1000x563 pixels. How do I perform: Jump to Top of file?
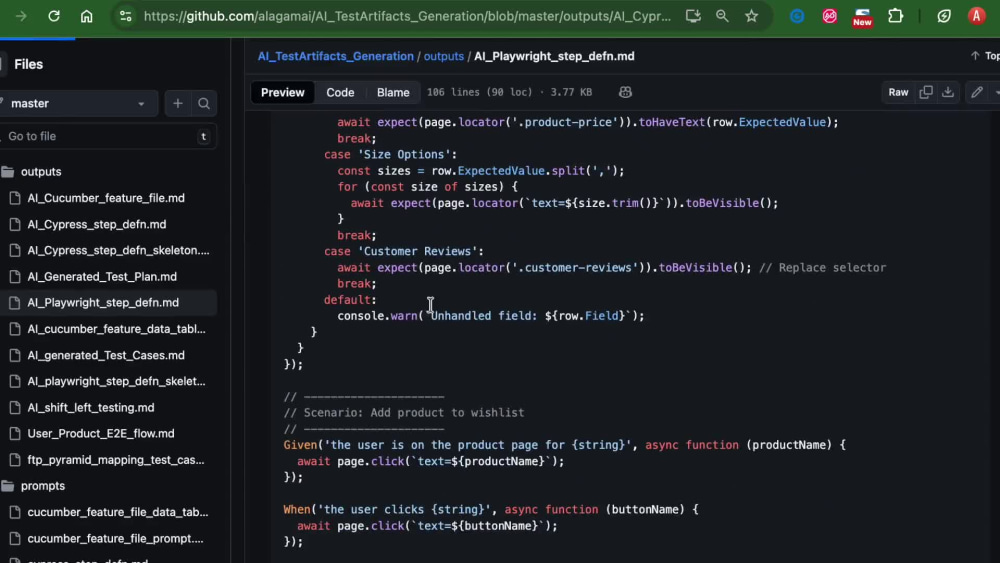point(985,56)
